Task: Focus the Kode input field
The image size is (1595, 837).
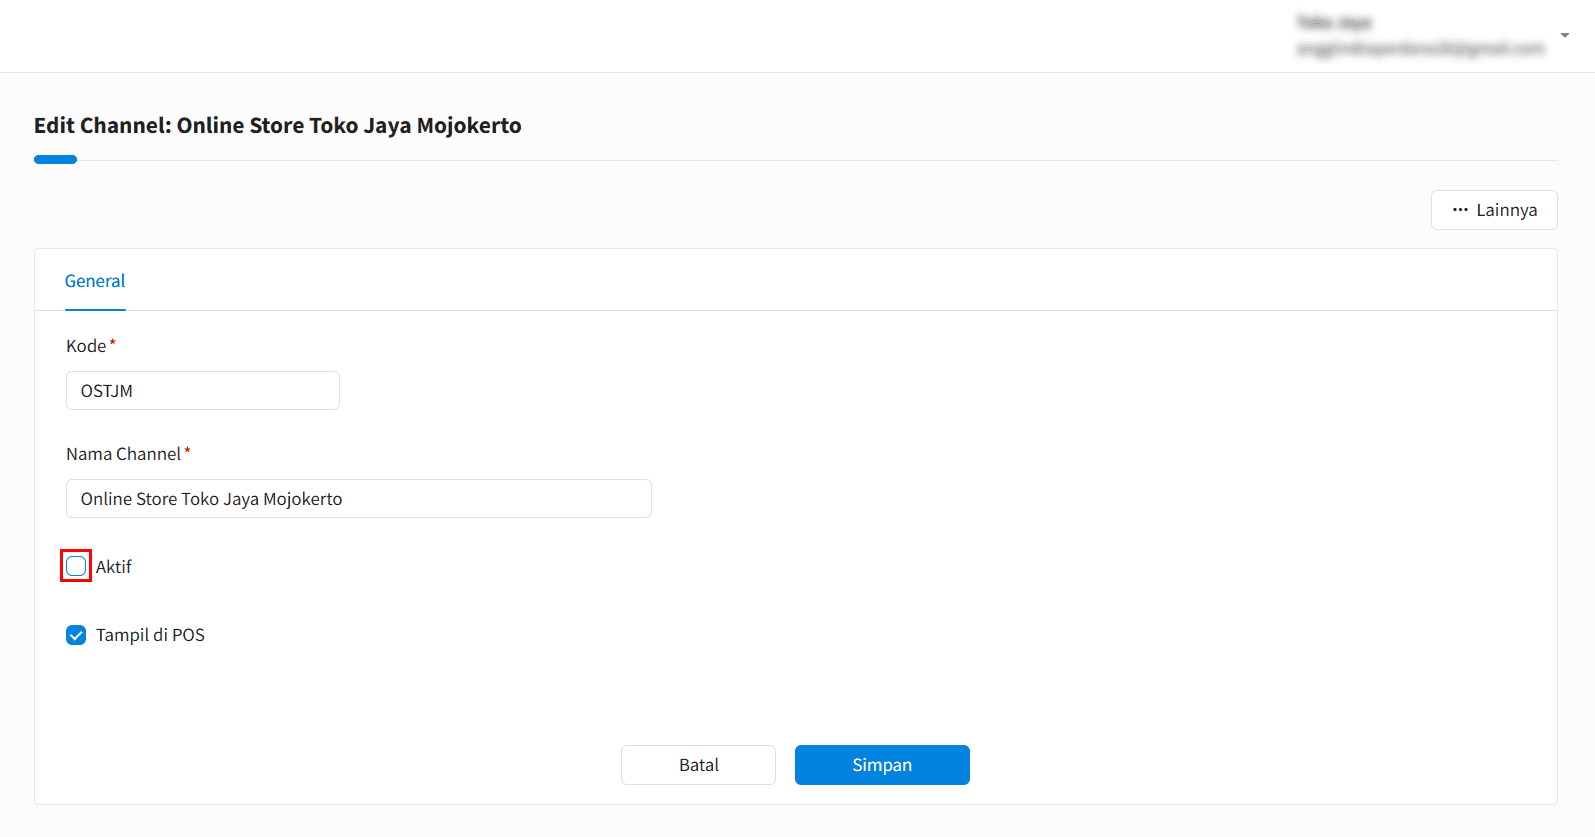Action: click(203, 391)
